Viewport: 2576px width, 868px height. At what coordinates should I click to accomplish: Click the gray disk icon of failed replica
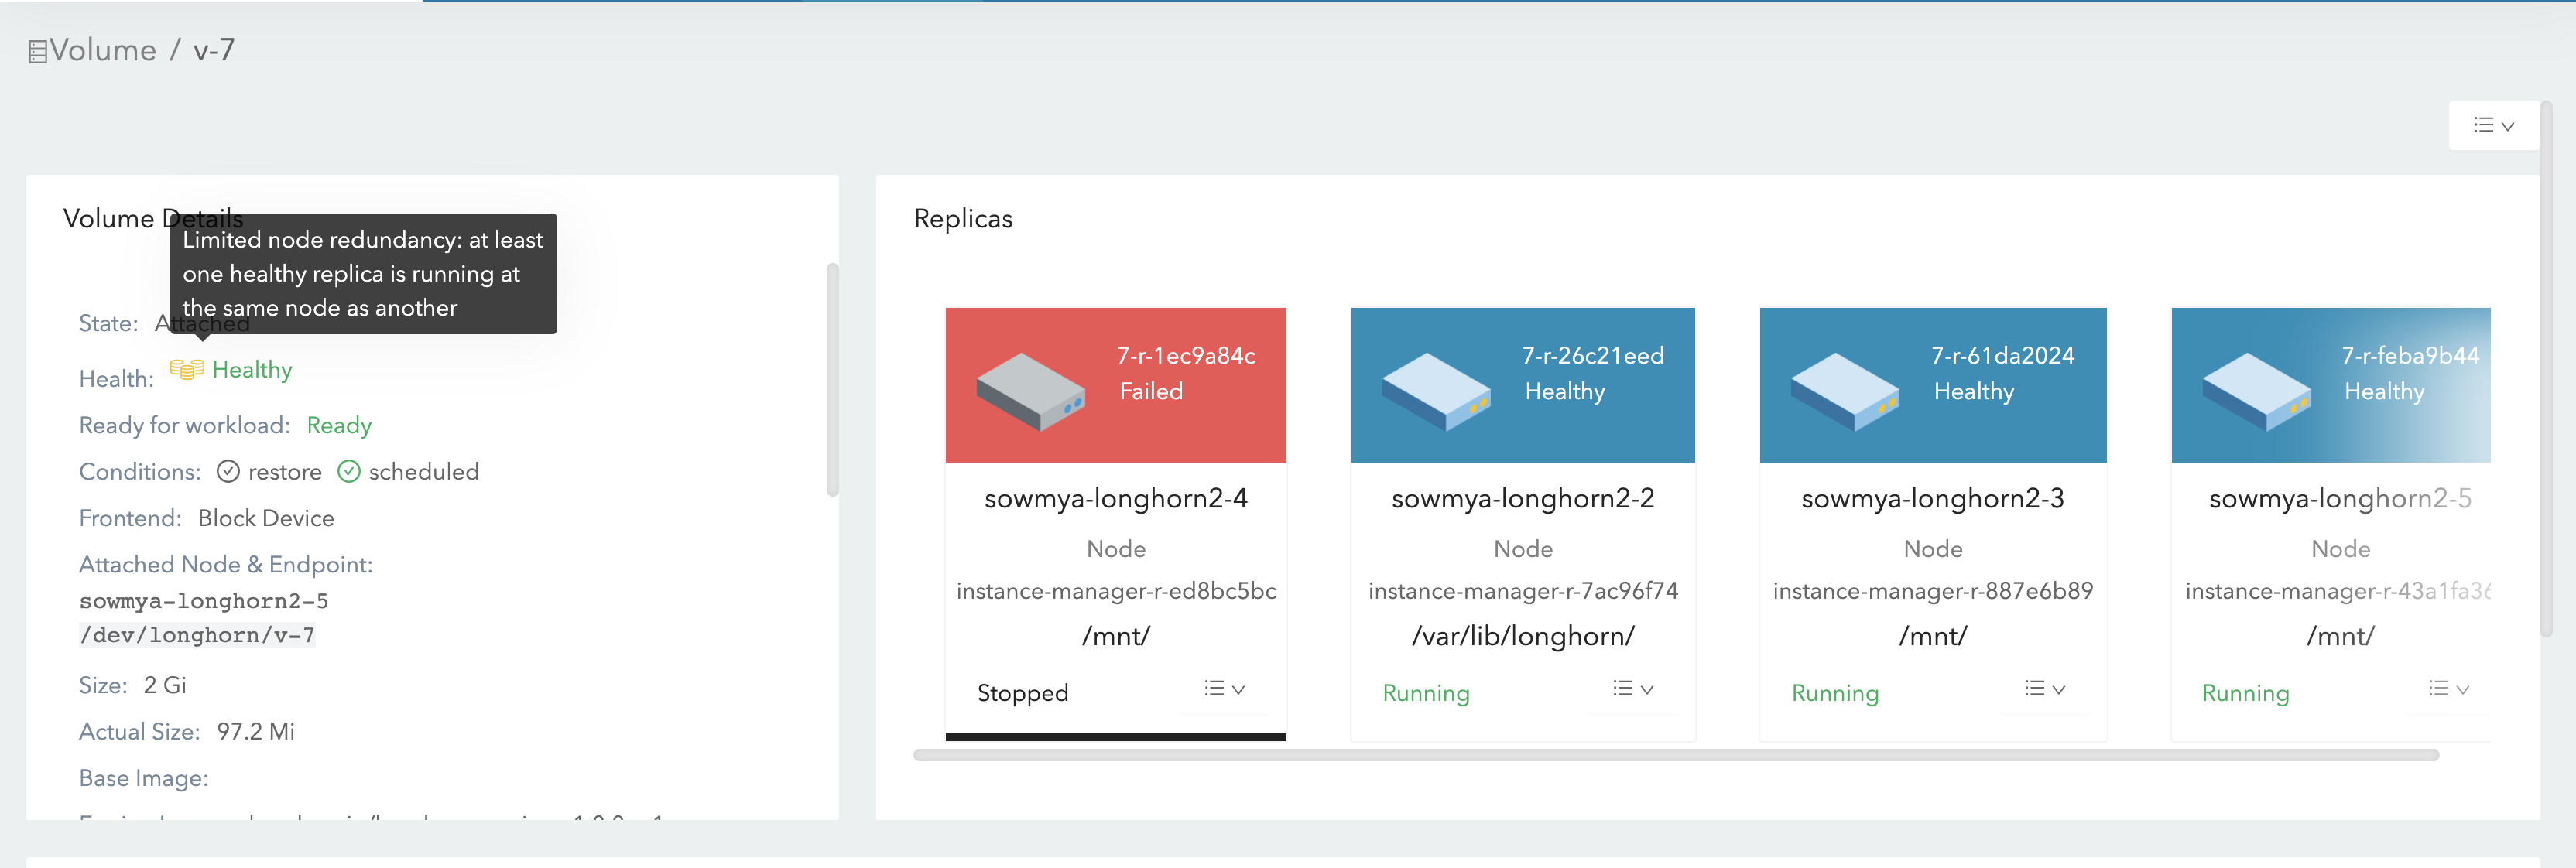tap(1030, 391)
